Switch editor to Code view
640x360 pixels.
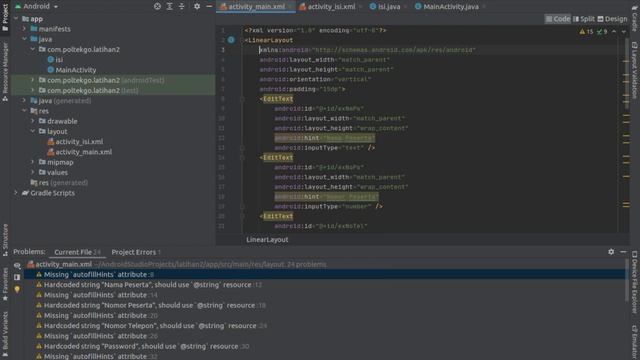tap(558, 19)
